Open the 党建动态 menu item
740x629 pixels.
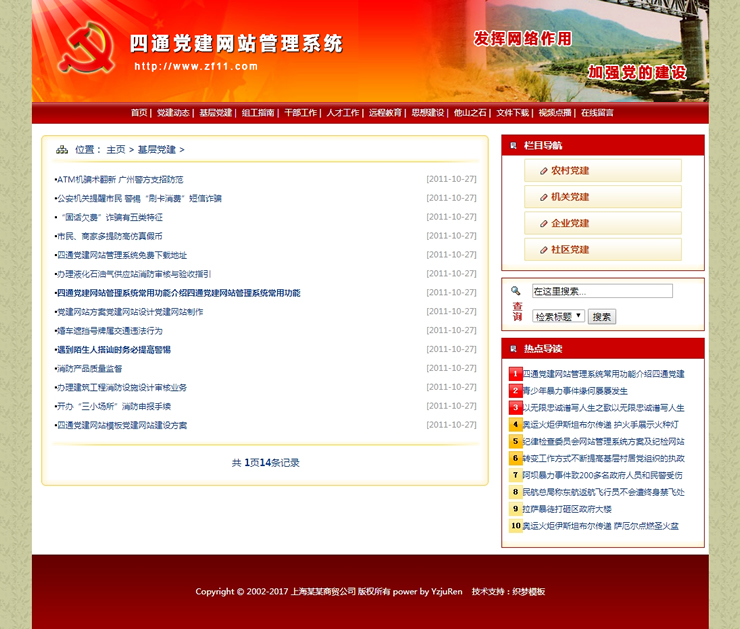(173, 113)
